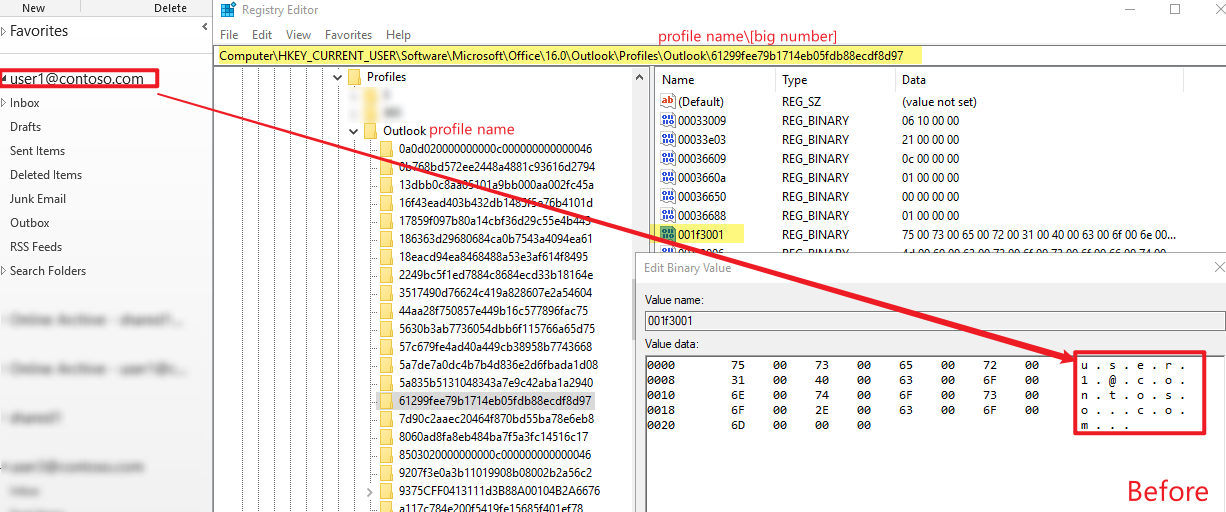Click the binary icon of value 00036609
The image size is (1226, 512).
tap(668, 158)
